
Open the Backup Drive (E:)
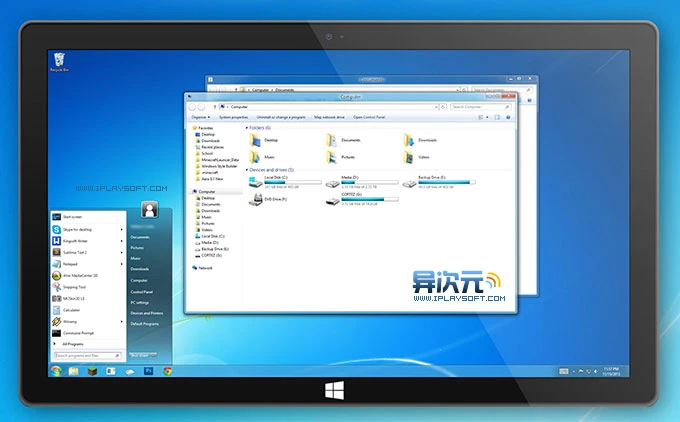pyautogui.click(x=439, y=182)
